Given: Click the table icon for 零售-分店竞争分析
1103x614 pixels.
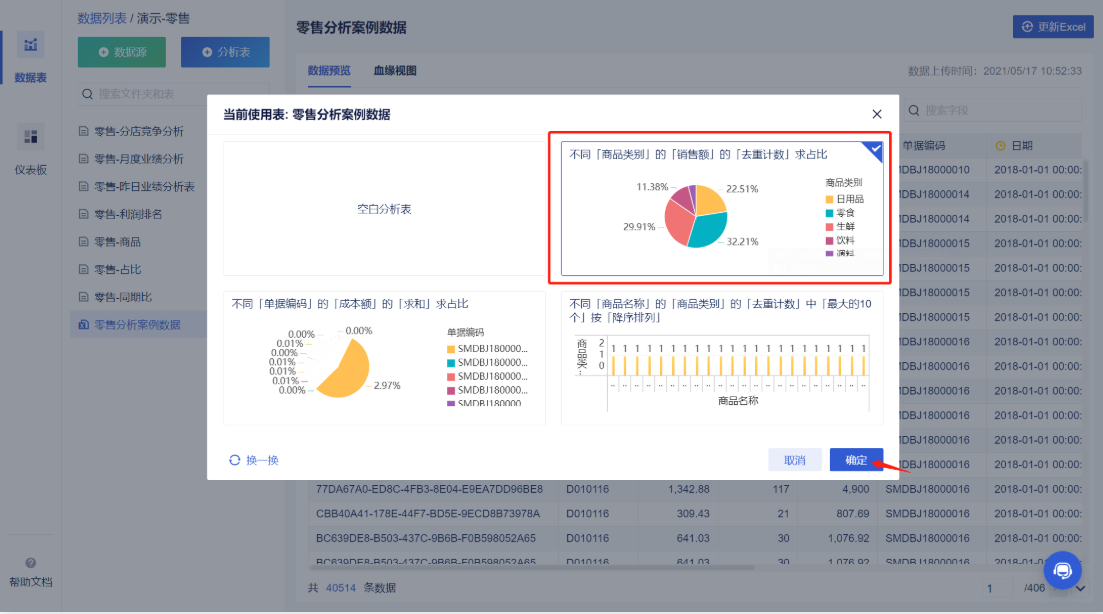Looking at the screenshot, I should click(84, 131).
